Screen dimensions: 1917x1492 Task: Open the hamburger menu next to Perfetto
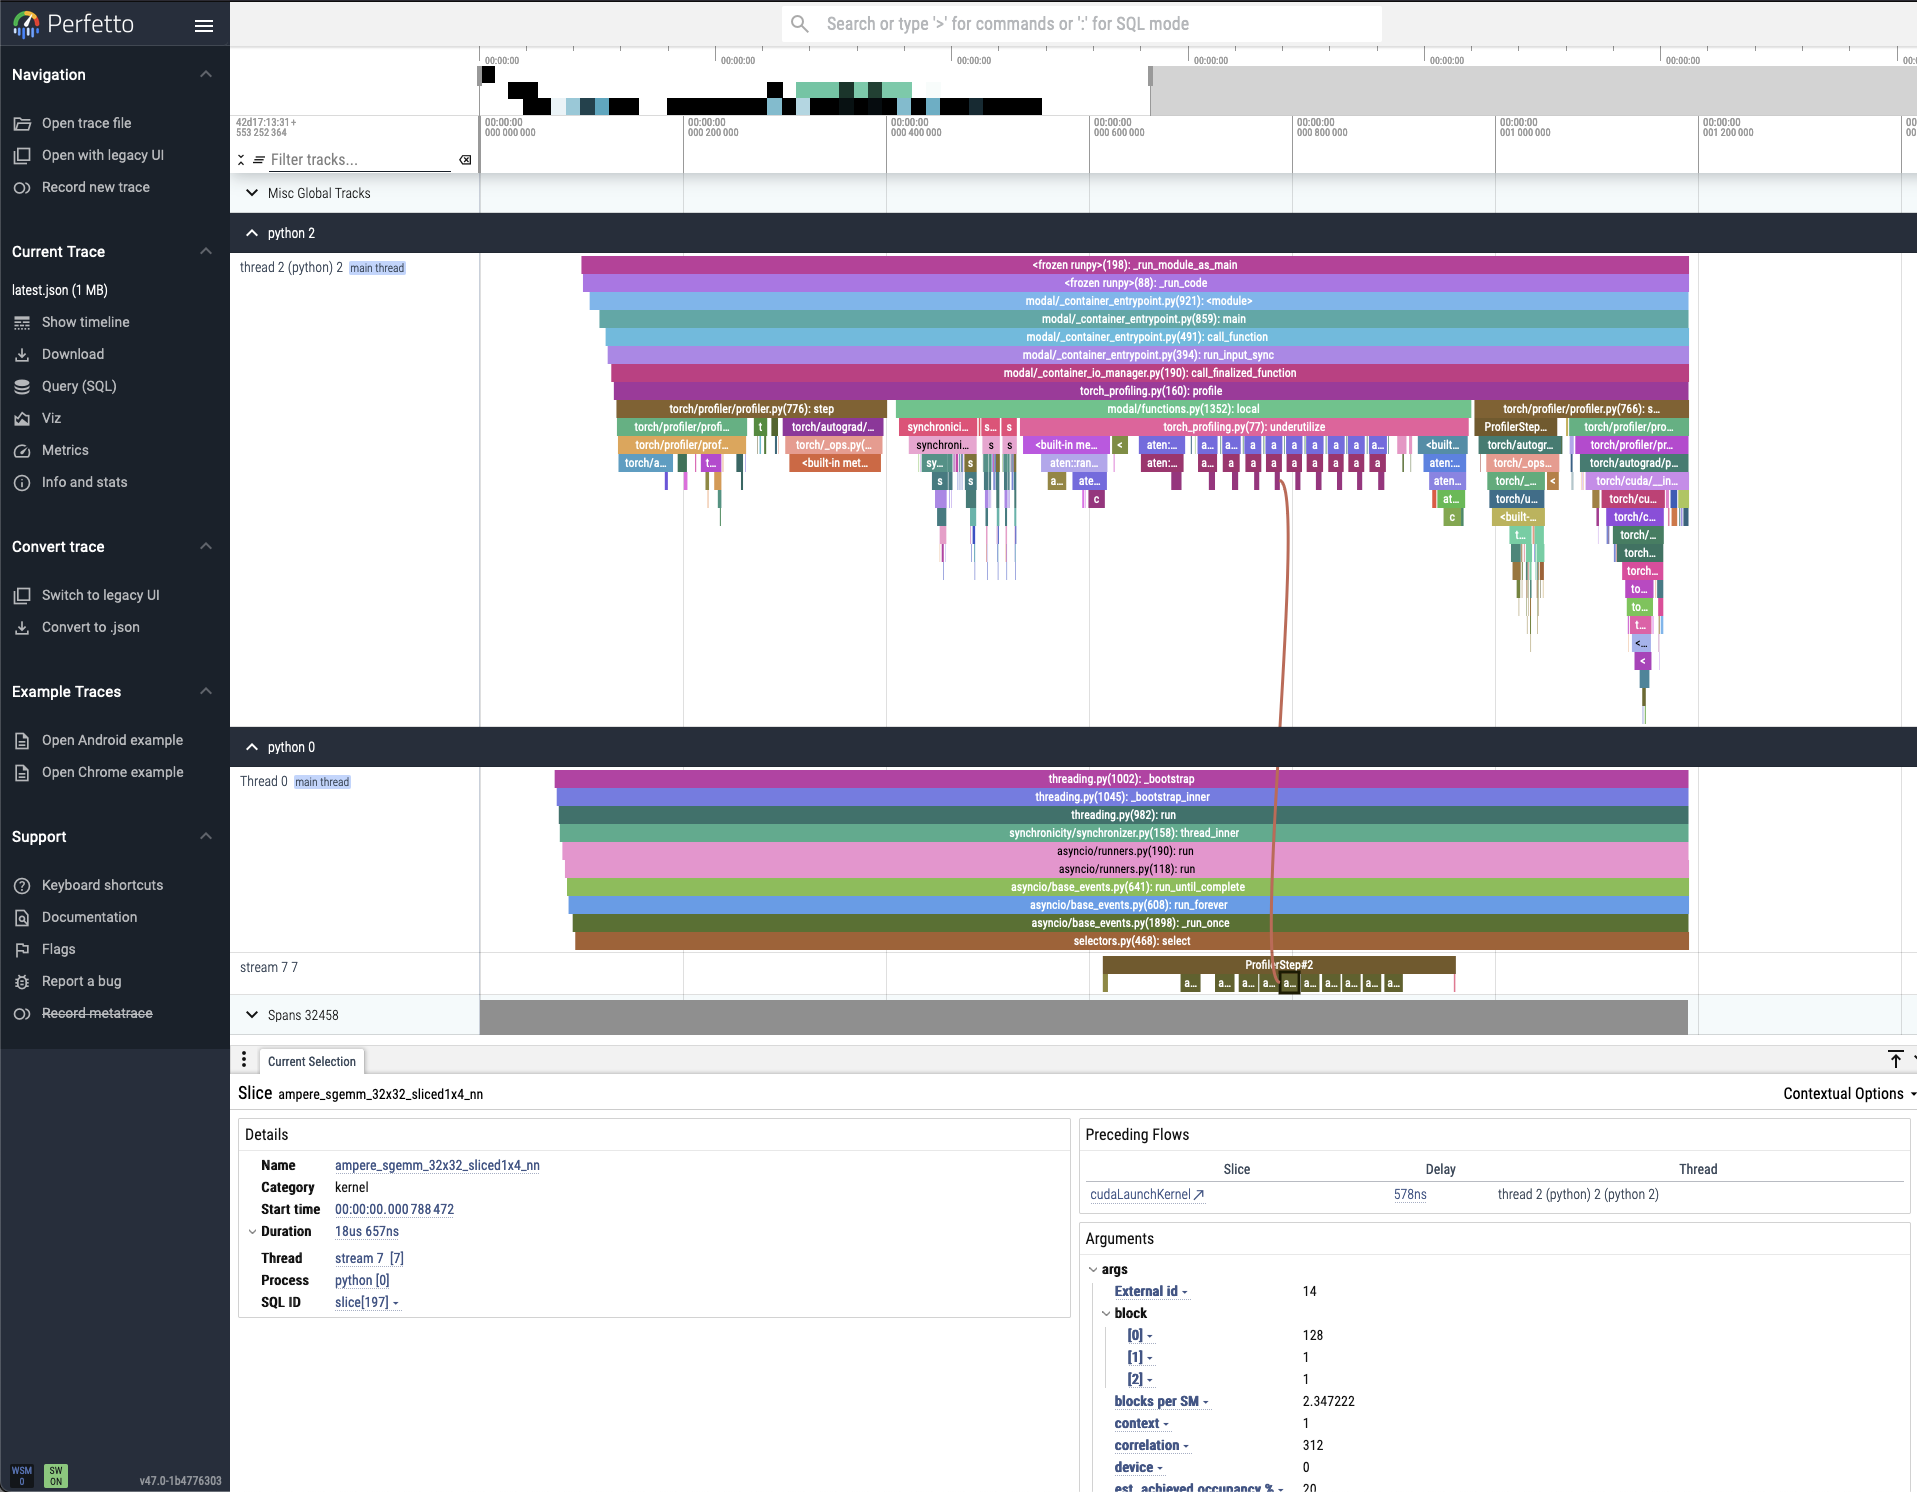tap(204, 25)
